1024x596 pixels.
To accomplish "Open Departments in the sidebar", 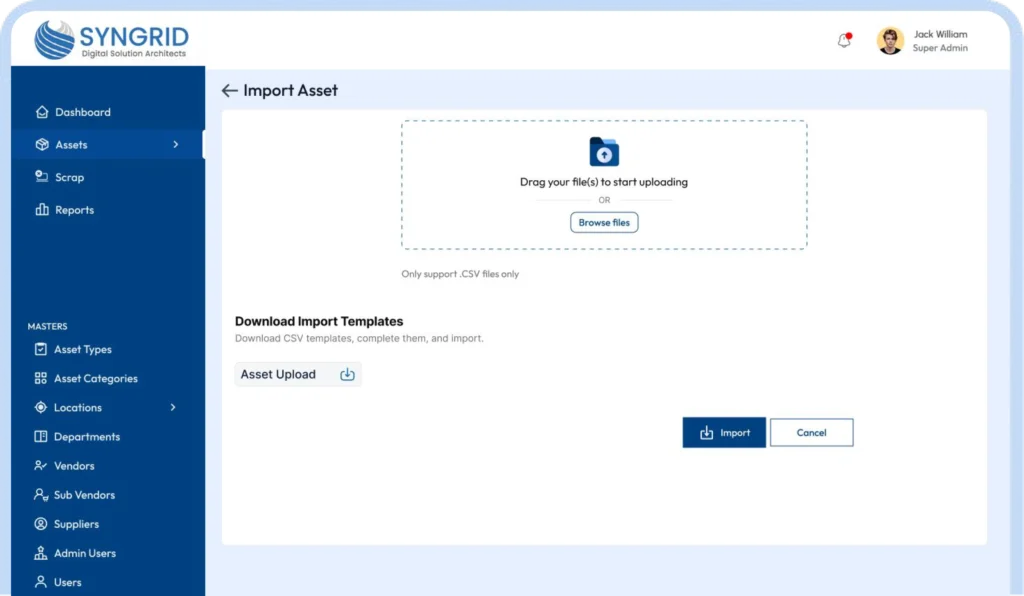I will pos(86,437).
